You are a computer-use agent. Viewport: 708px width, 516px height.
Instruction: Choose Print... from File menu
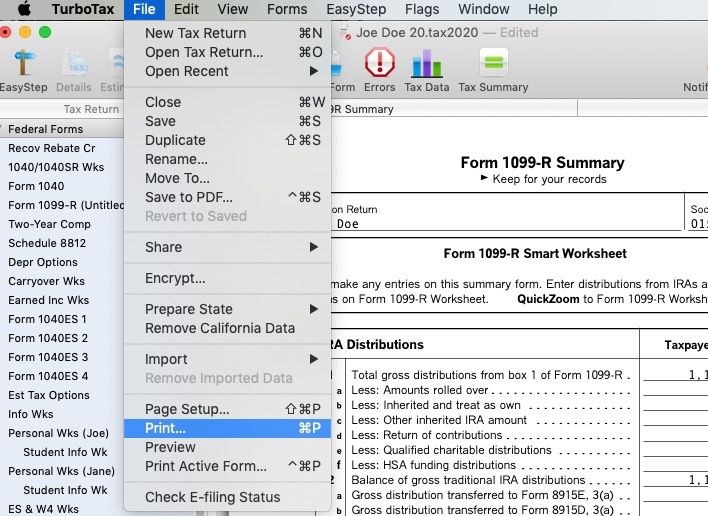pyautogui.click(x=228, y=428)
